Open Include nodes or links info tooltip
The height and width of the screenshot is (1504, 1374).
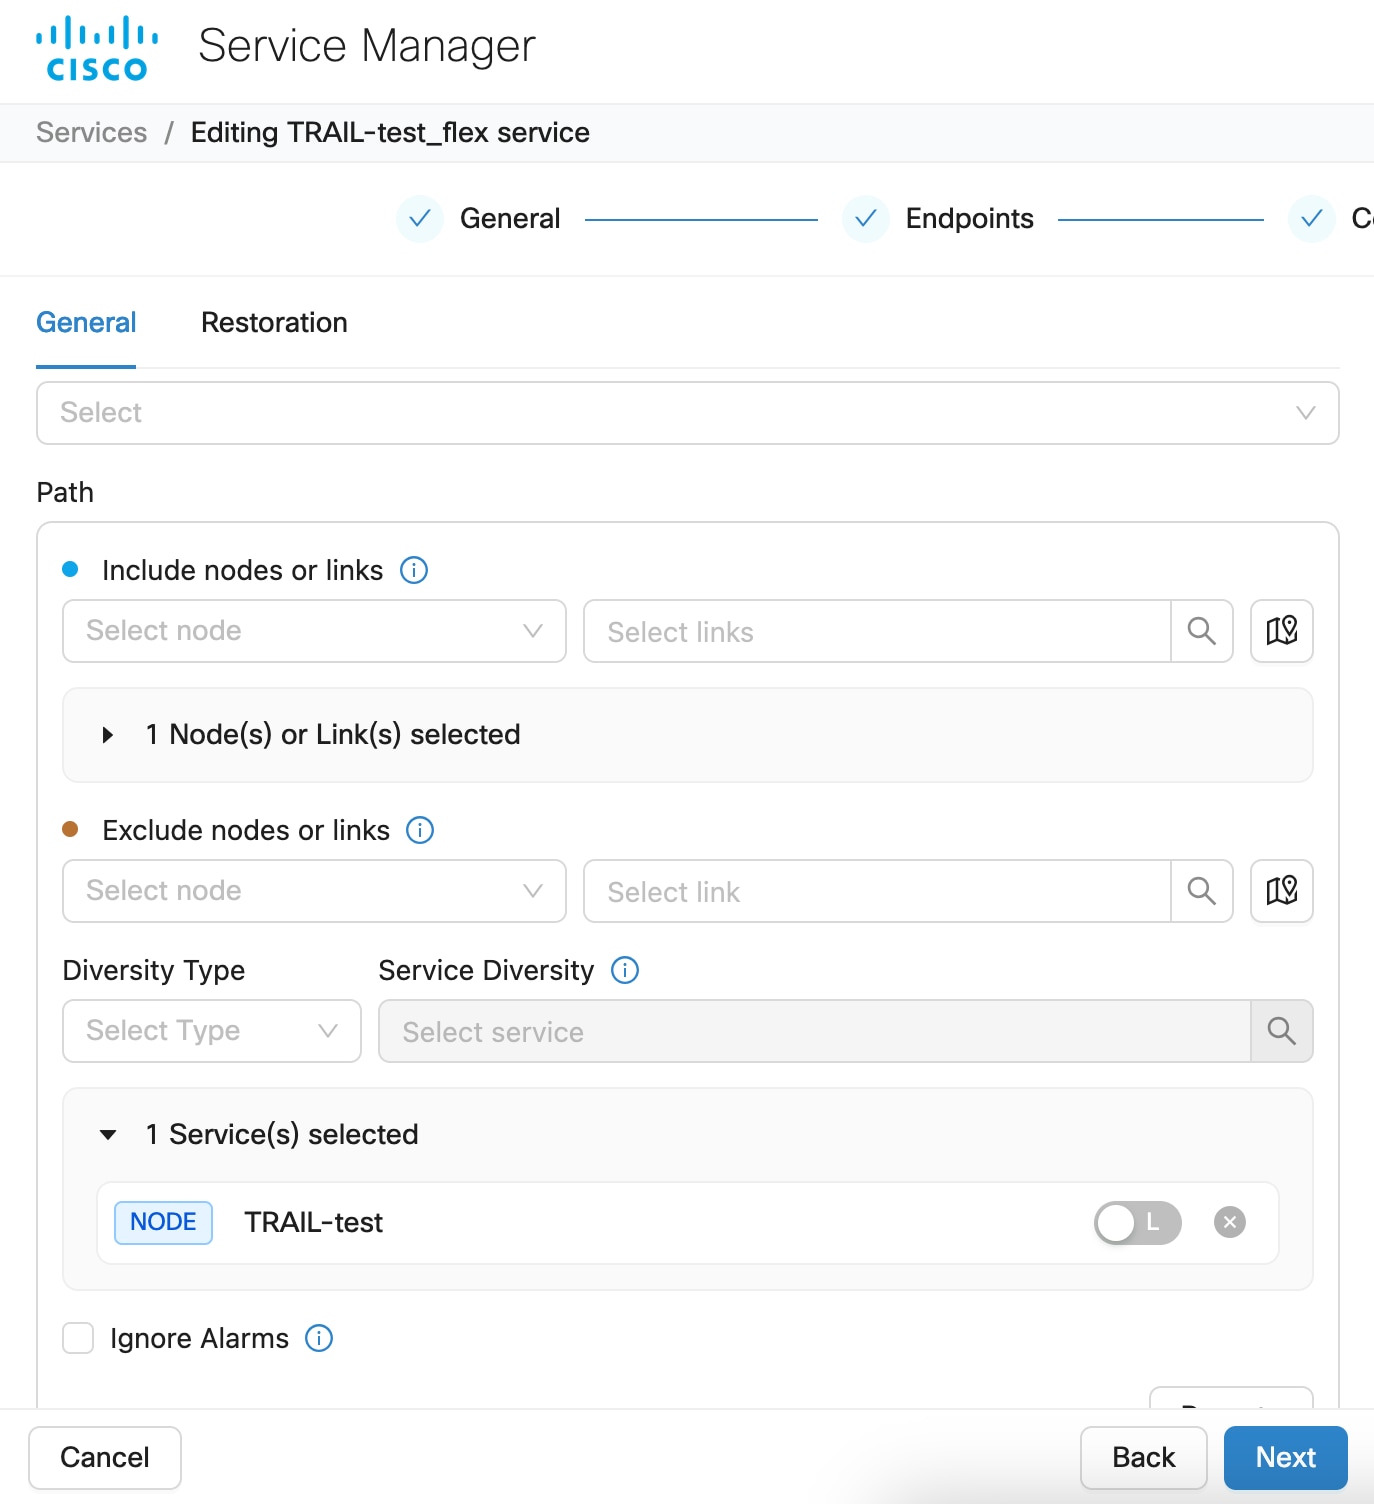(x=414, y=570)
